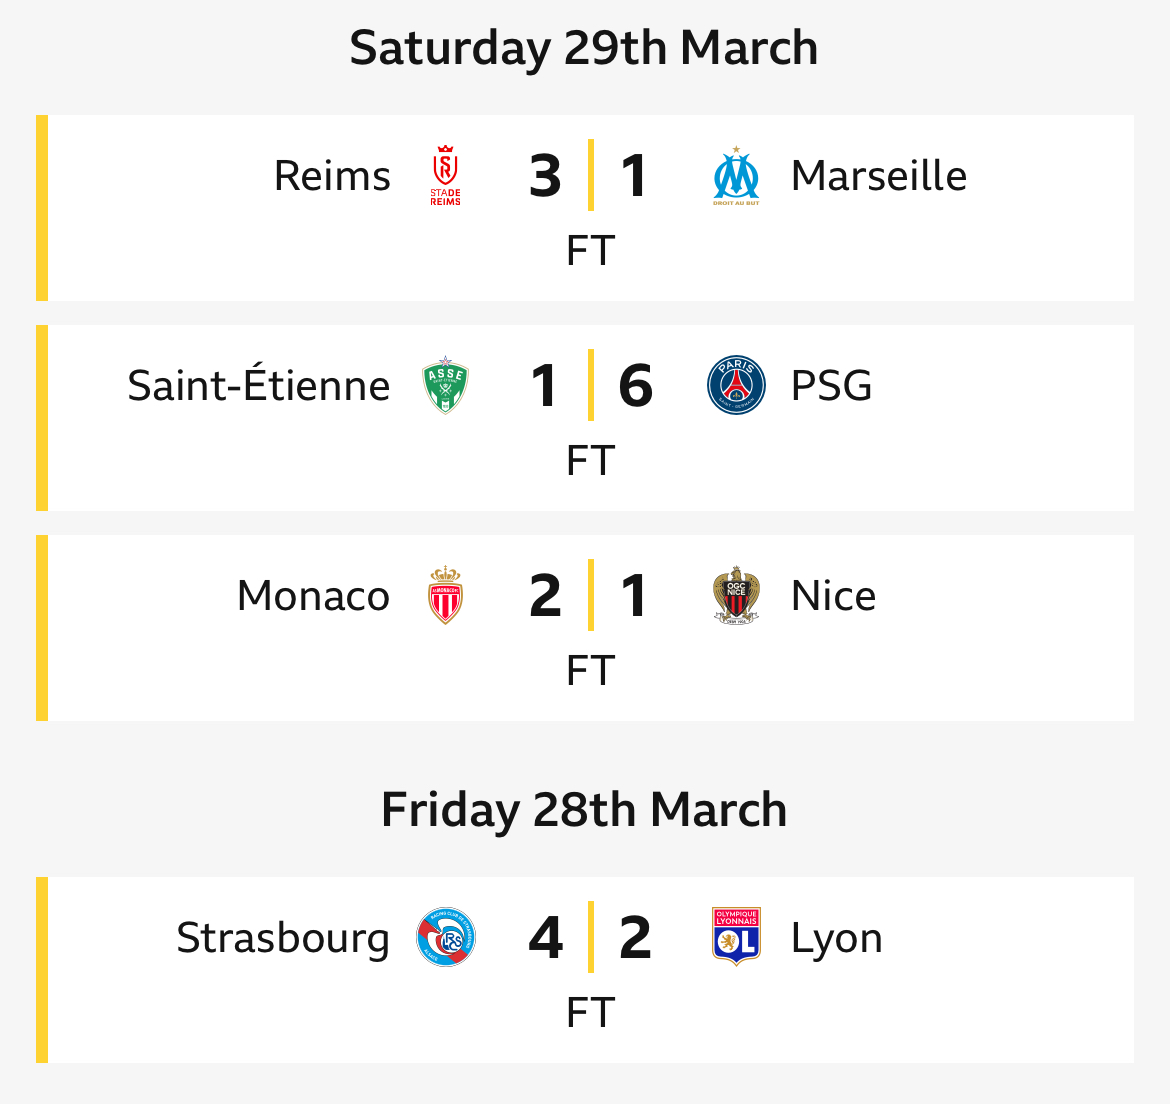Open the Lyon team name link
Screen dimensions: 1170x1104
pyautogui.click(x=836, y=940)
